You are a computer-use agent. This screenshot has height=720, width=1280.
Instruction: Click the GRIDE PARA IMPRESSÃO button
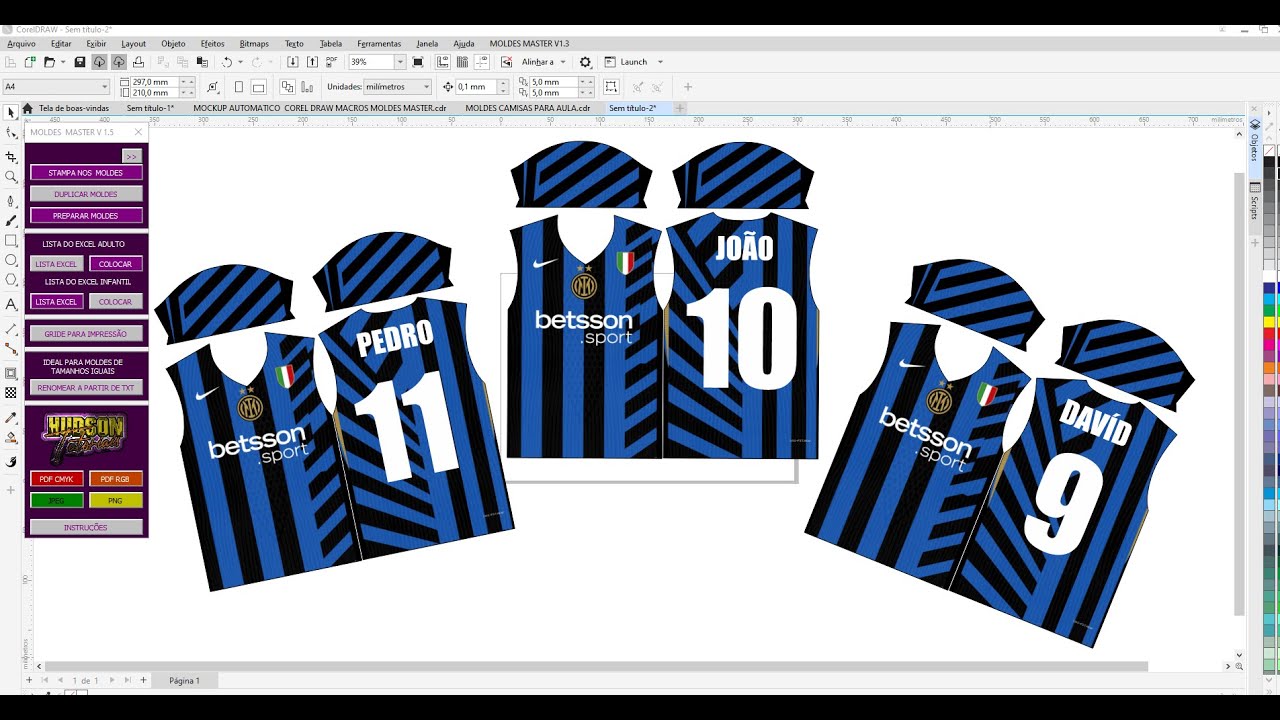(x=86, y=334)
